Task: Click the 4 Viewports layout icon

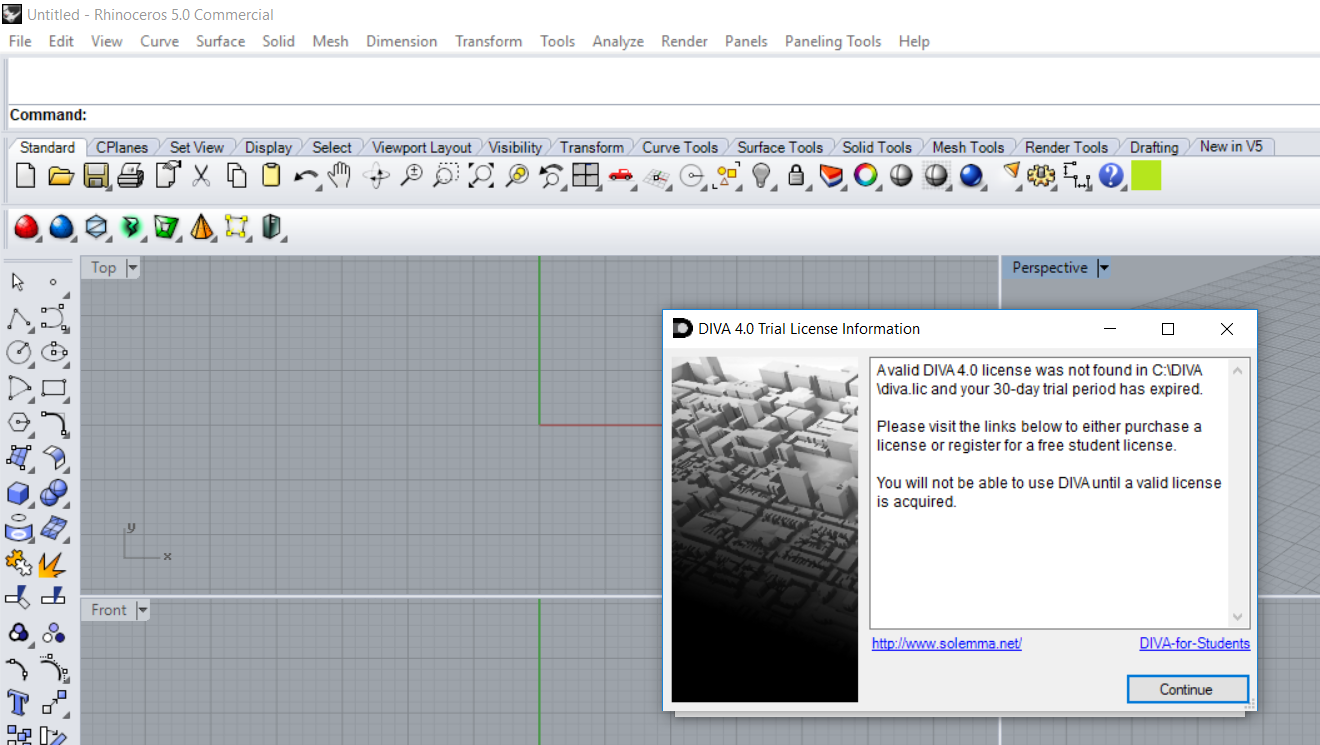Action: click(x=585, y=176)
